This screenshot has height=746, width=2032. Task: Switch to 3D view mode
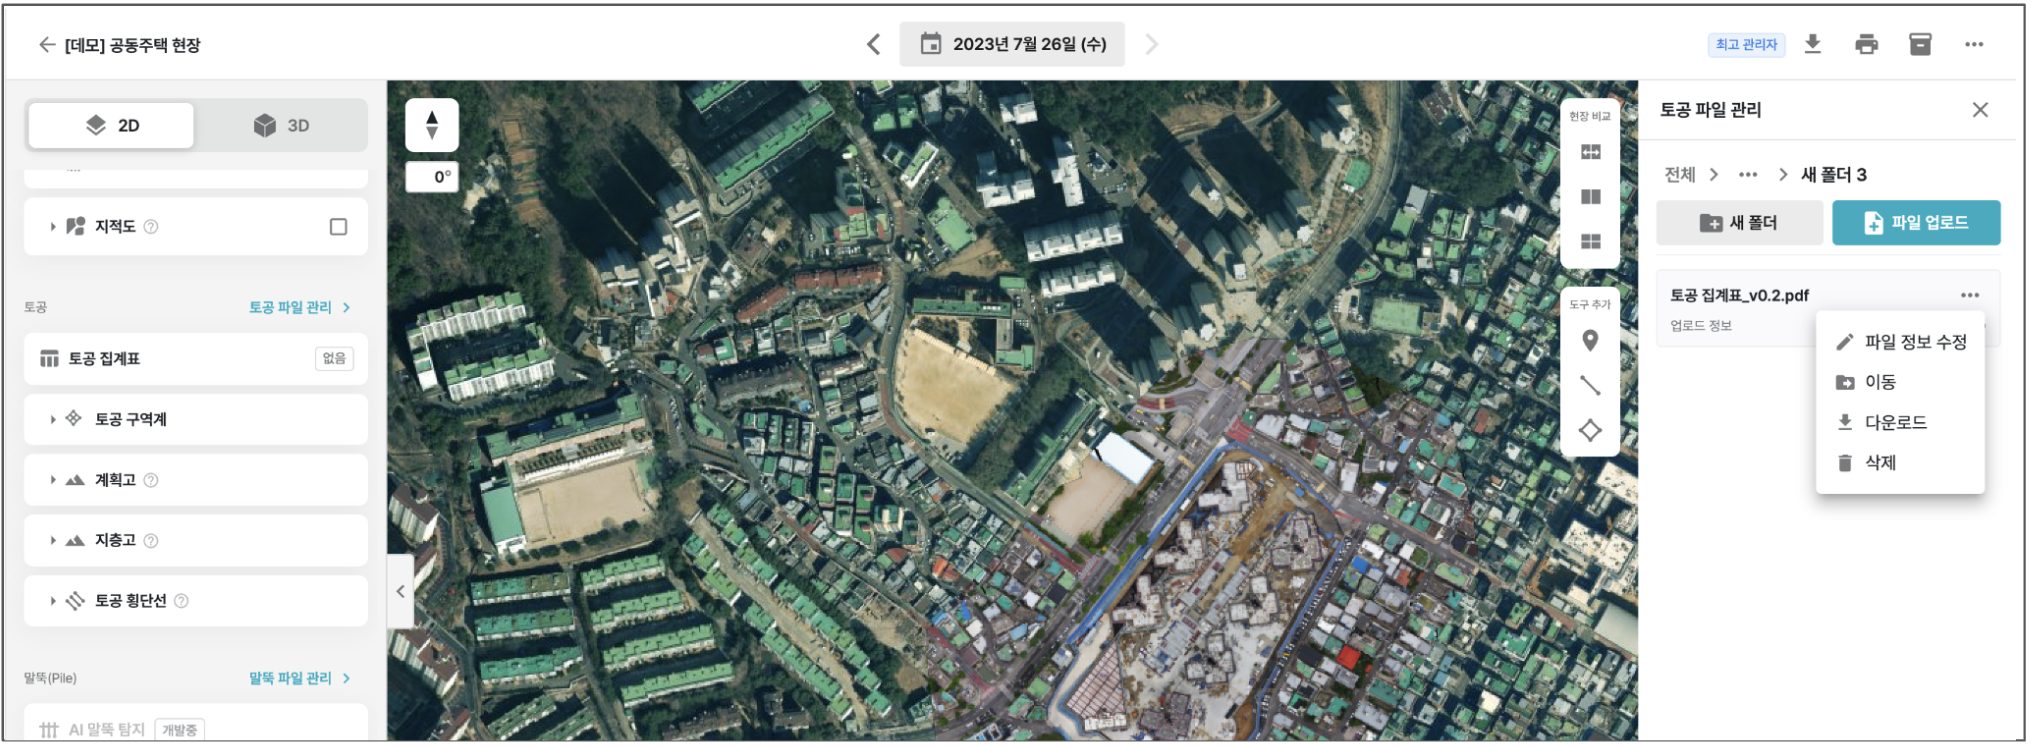[282, 125]
